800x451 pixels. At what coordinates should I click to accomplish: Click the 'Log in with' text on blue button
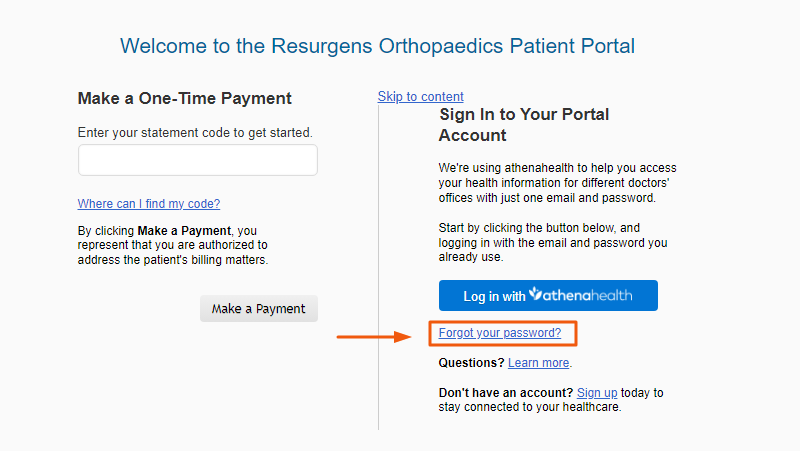[x=494, y=296]
